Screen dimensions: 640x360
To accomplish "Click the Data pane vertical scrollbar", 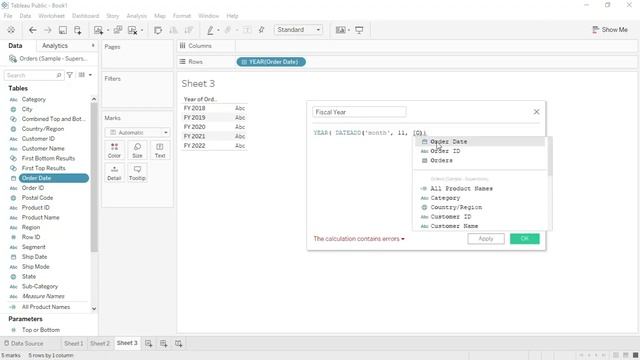I will [x=94, y=176].
